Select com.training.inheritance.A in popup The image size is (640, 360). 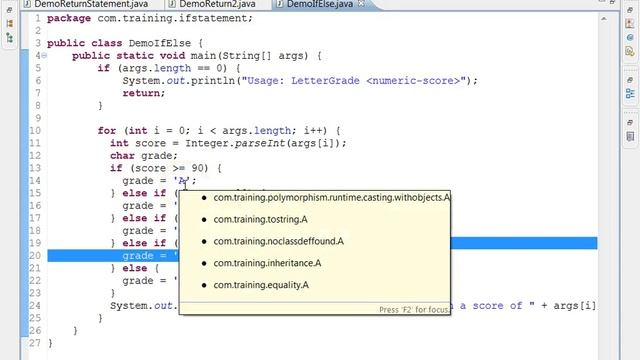[267, 263]
